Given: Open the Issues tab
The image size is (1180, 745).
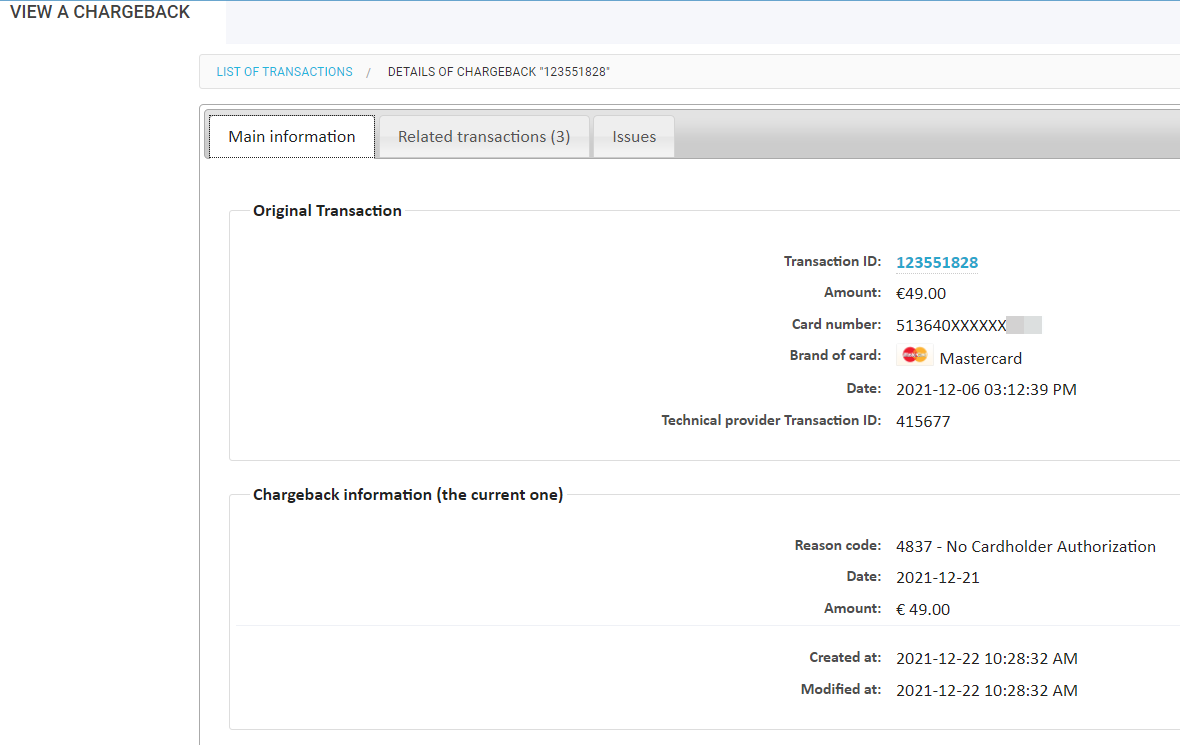Looking at the screenshot, I should pos(633,136).
